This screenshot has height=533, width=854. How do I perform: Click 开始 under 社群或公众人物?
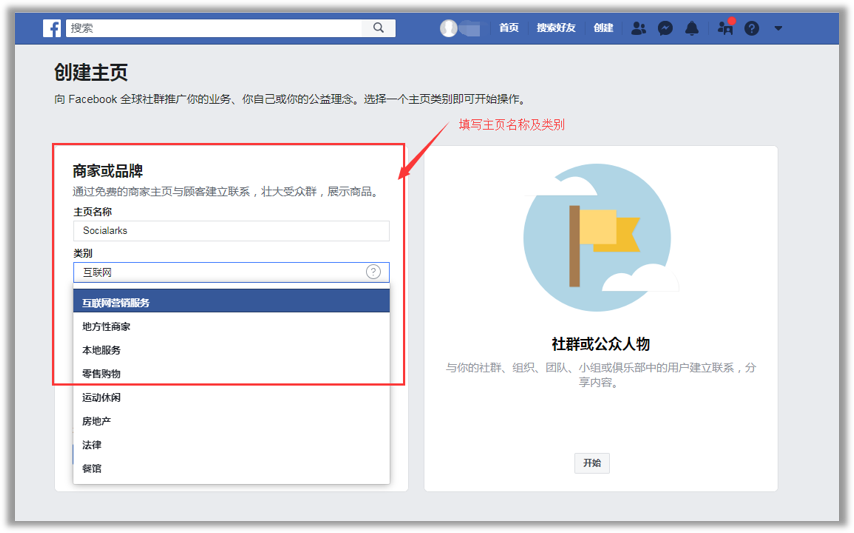pyautogui.click(x=592, y=463)
